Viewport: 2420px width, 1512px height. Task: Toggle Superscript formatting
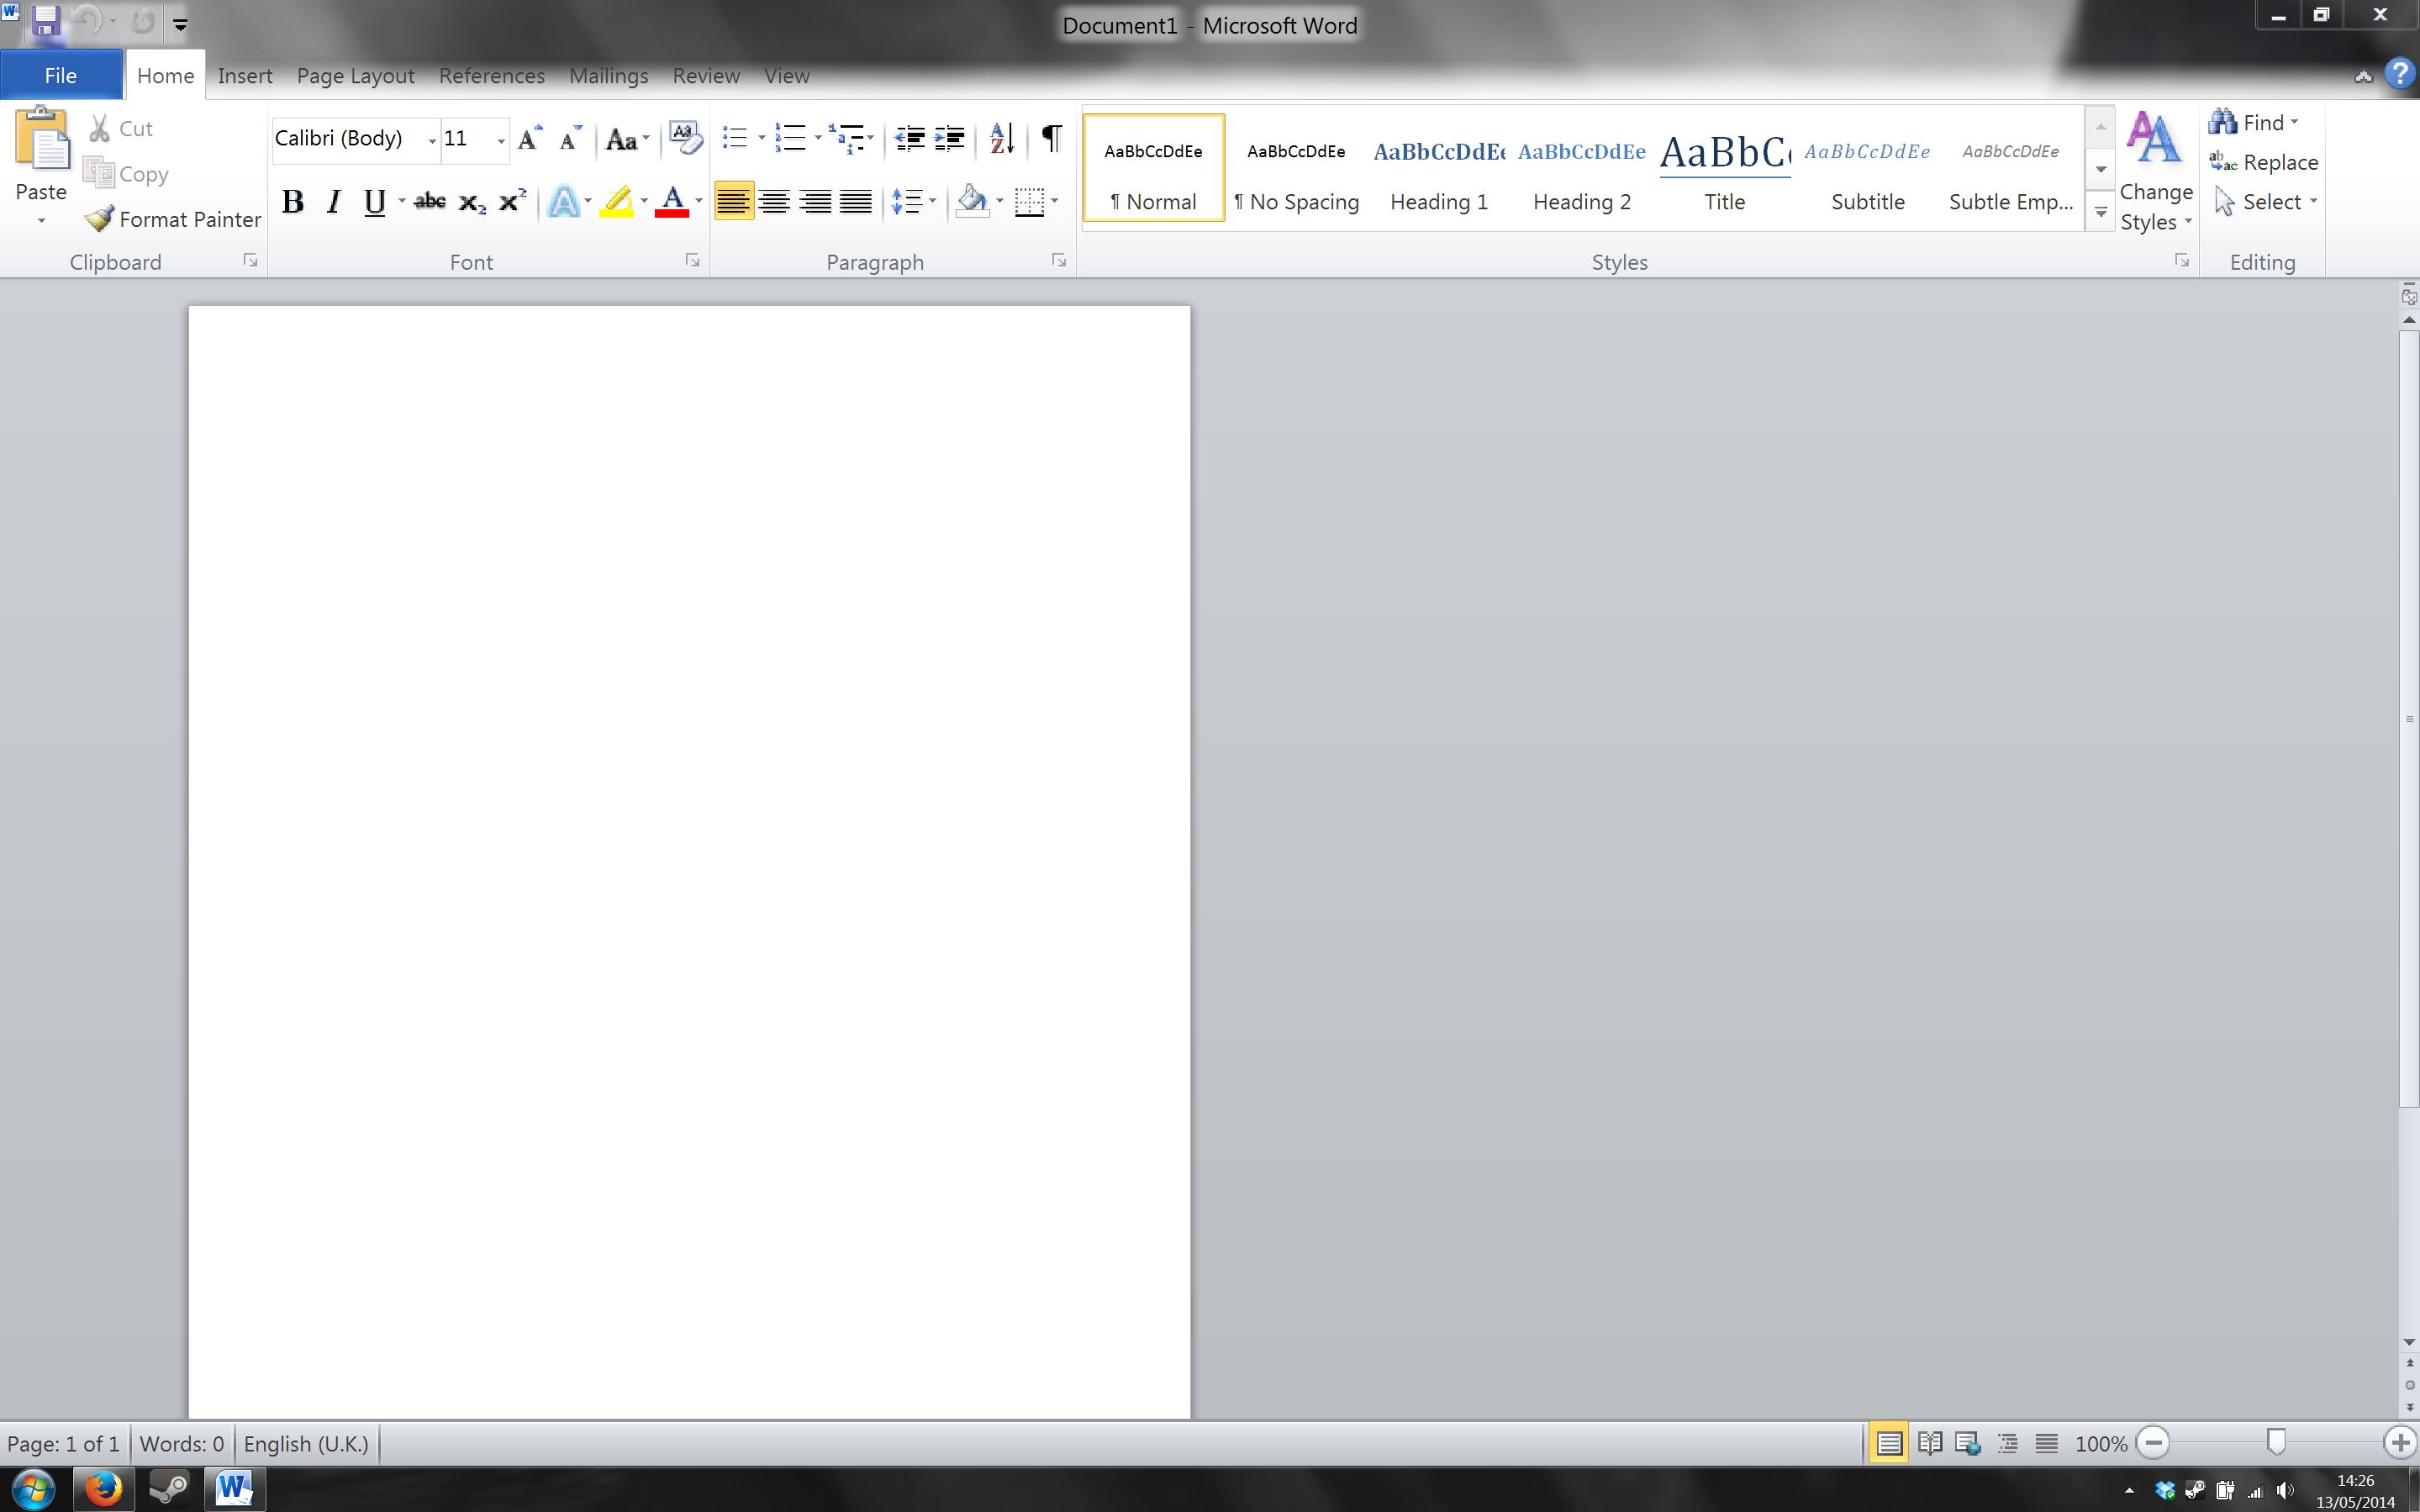coord(512,202)
